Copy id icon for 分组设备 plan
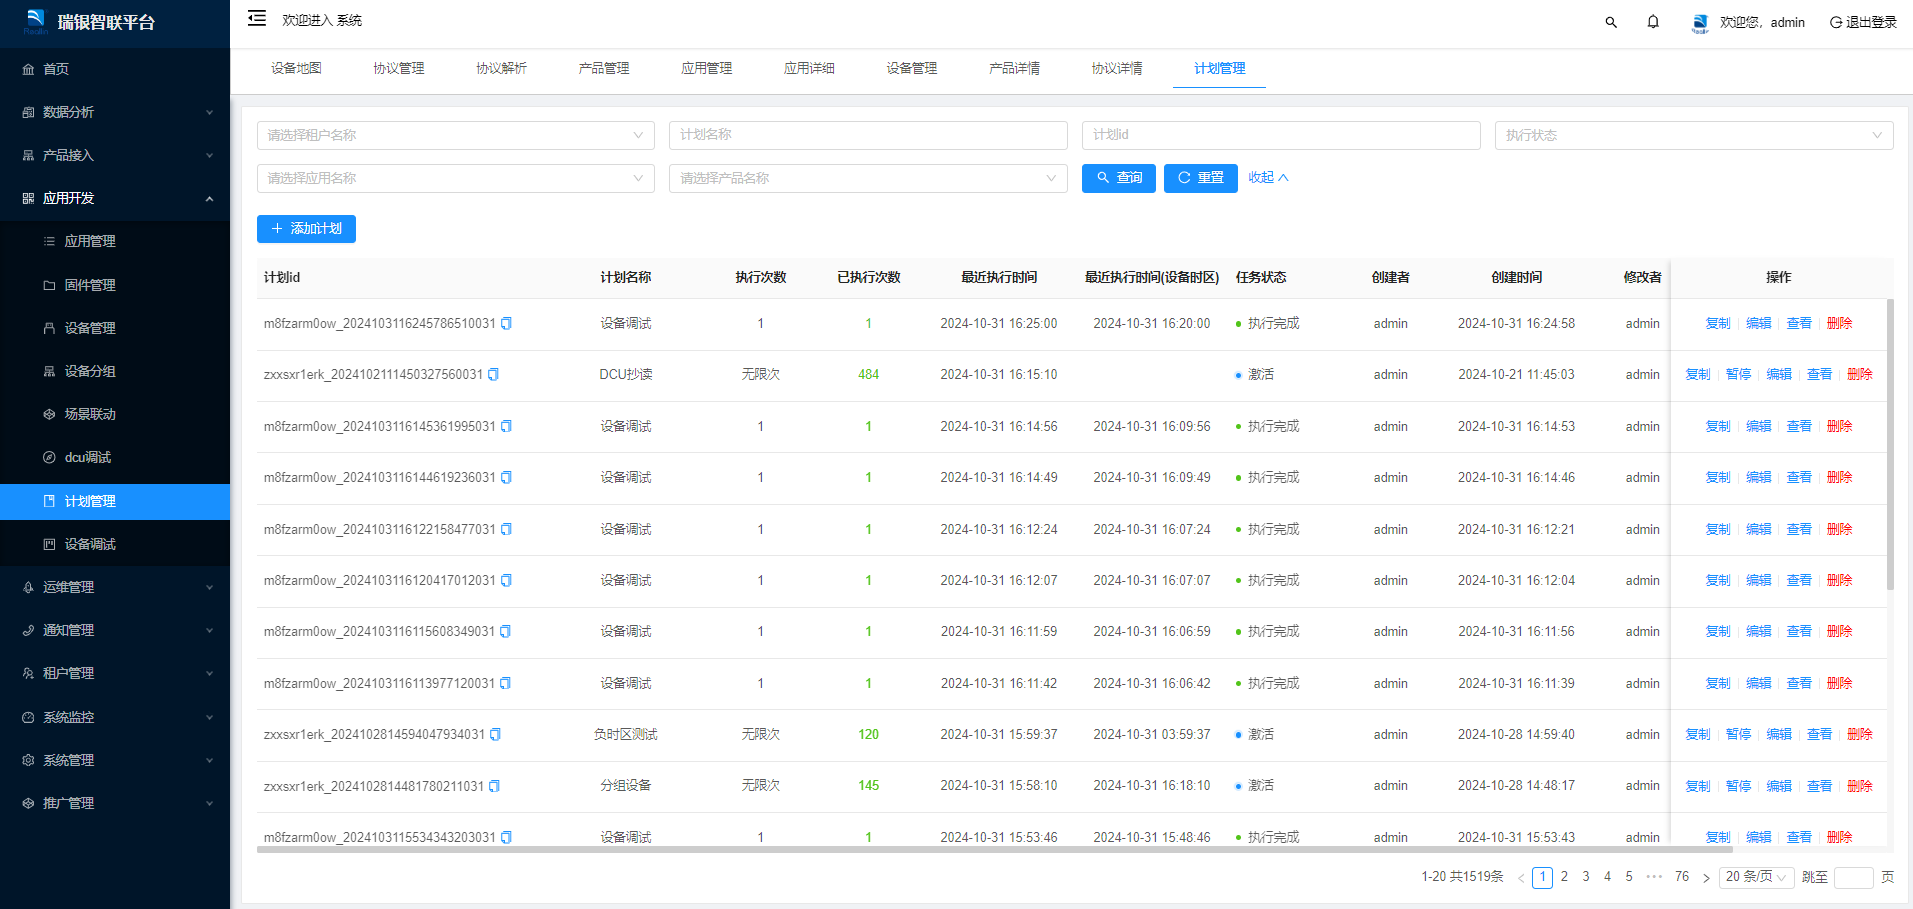Image resolution: width=1913 pixels, height=909 pixels. [494, 786]
